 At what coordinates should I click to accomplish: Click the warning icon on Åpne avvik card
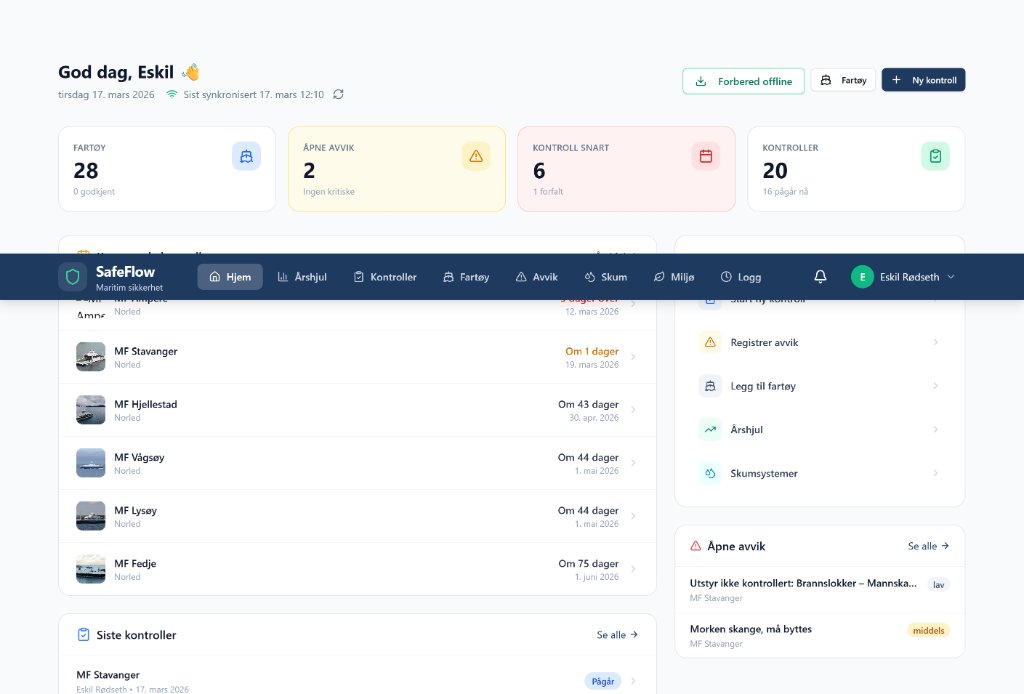(x=476, y=156)
